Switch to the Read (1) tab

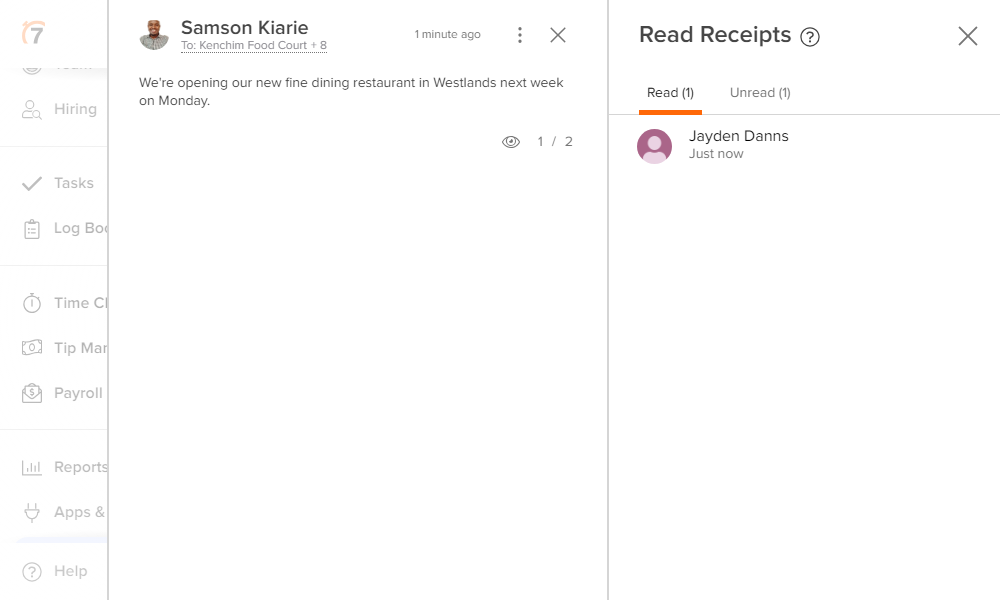(670, 93)
